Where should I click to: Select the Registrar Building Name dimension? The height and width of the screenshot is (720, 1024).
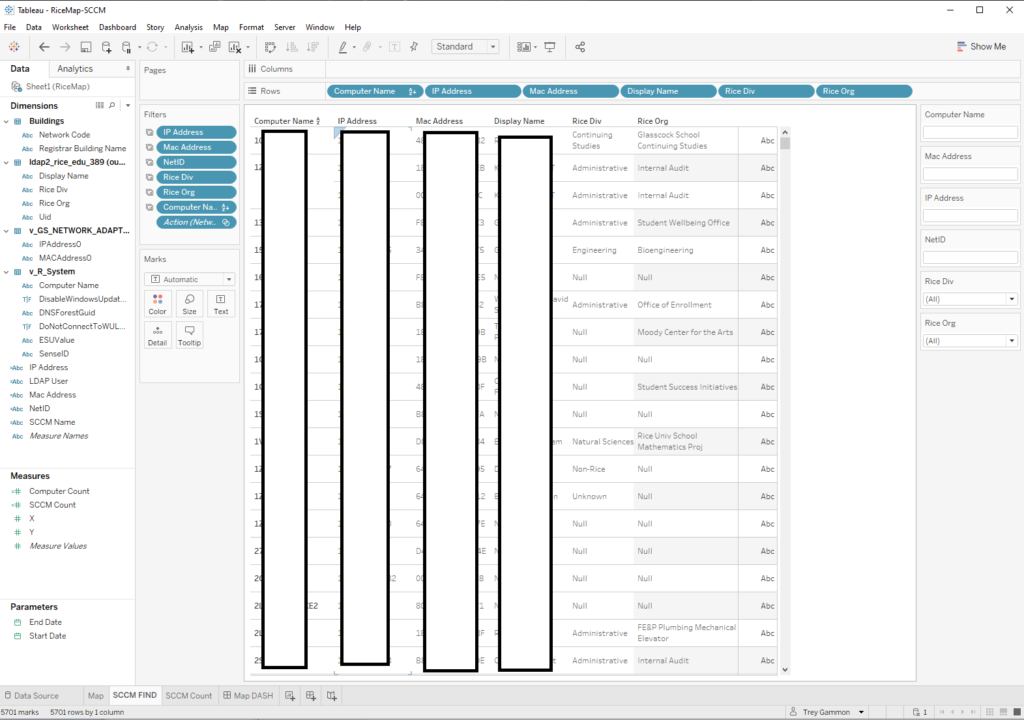click(x=82, y=149)
